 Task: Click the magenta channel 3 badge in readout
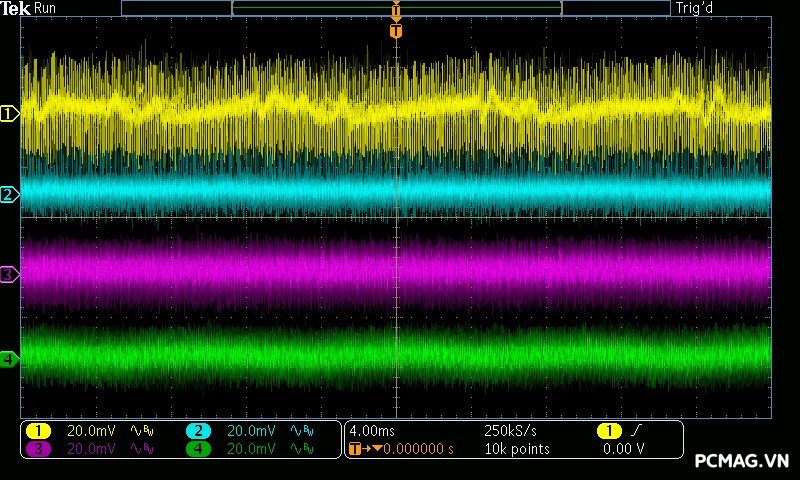38,449
